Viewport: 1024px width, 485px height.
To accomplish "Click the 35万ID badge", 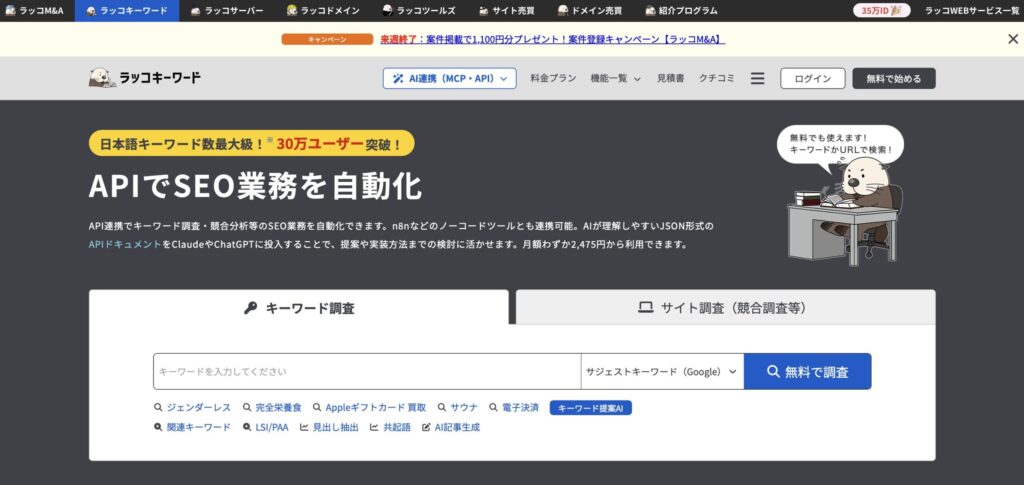I will [882, 10].
